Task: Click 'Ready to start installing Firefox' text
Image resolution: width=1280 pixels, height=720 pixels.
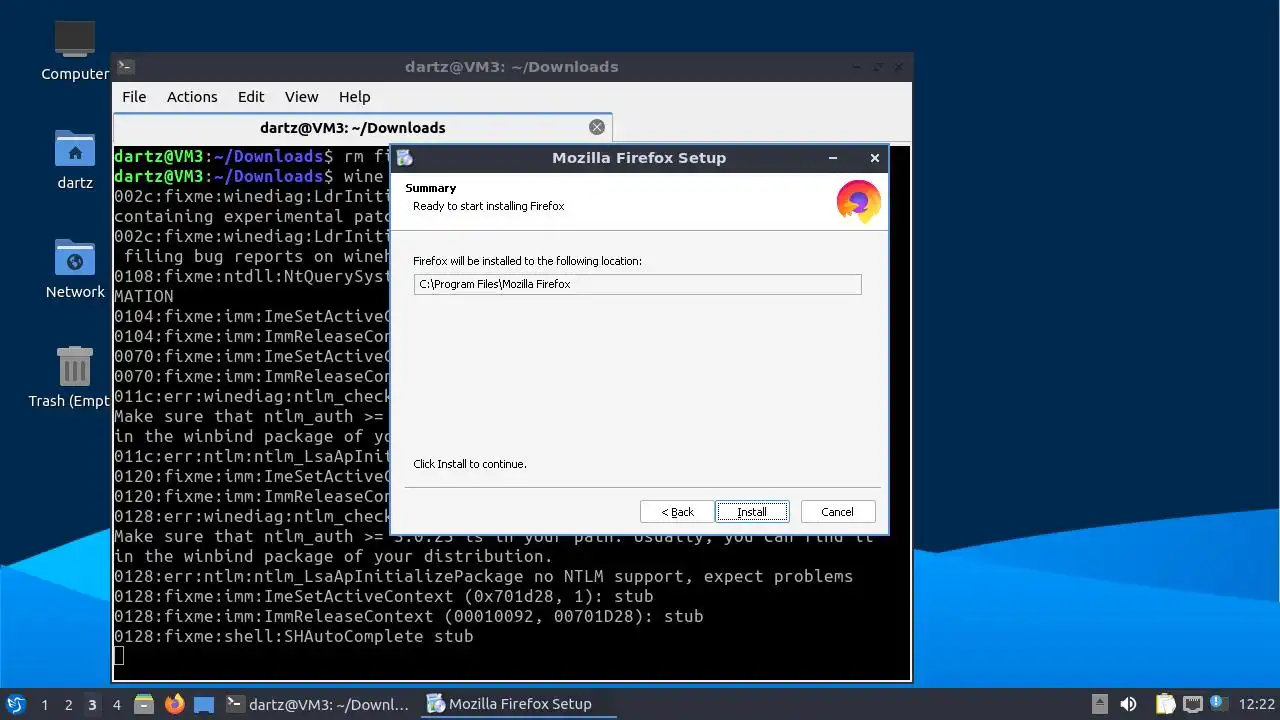Action: [x=489, y=206]
